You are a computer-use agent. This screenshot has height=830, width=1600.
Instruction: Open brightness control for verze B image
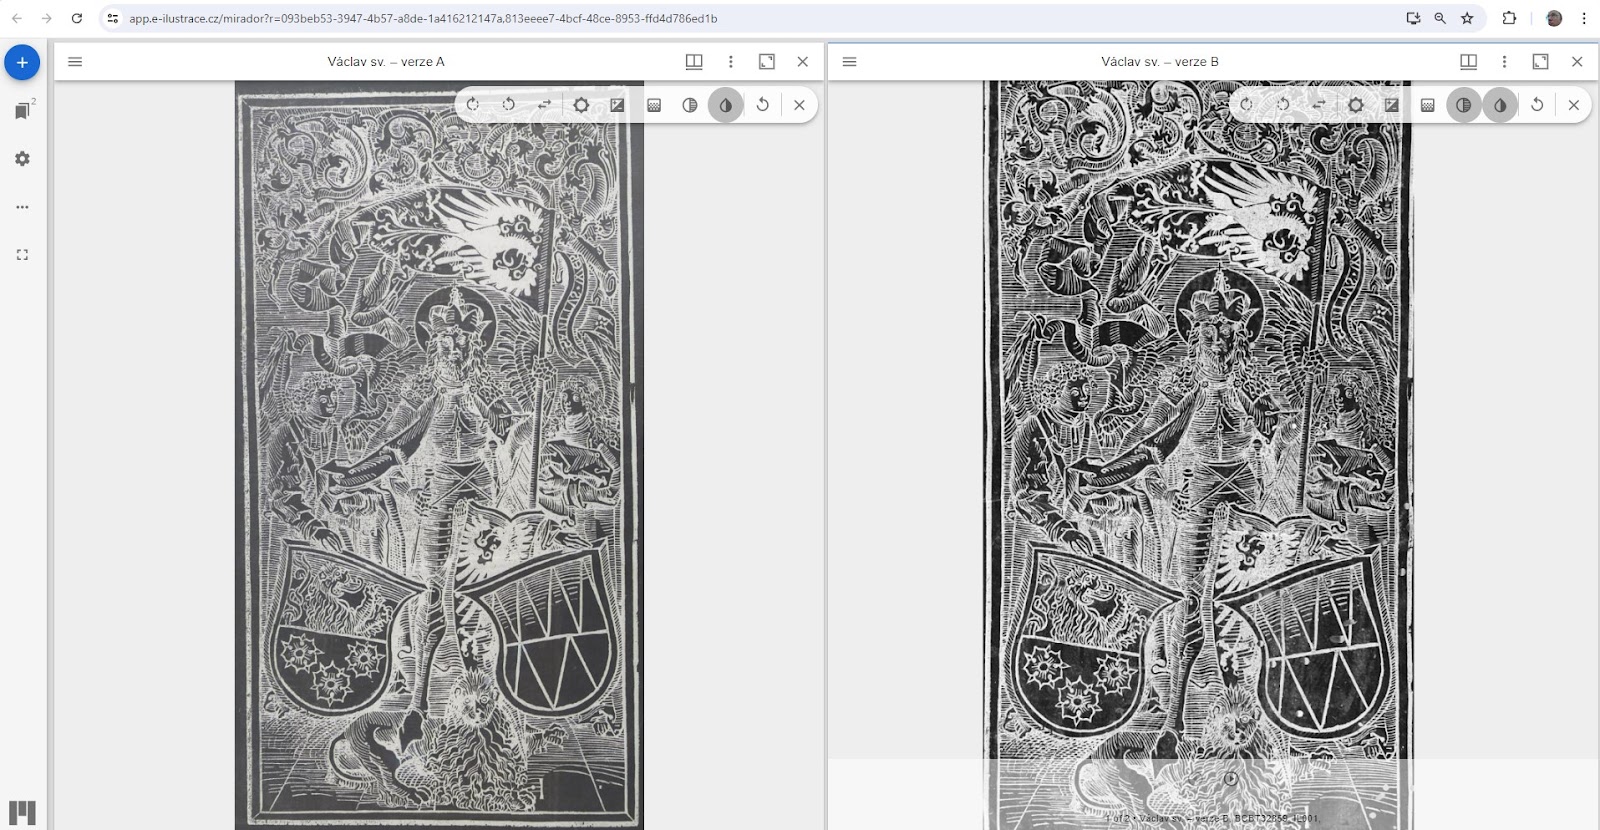pyautogui.click(x=1355, y=104)
